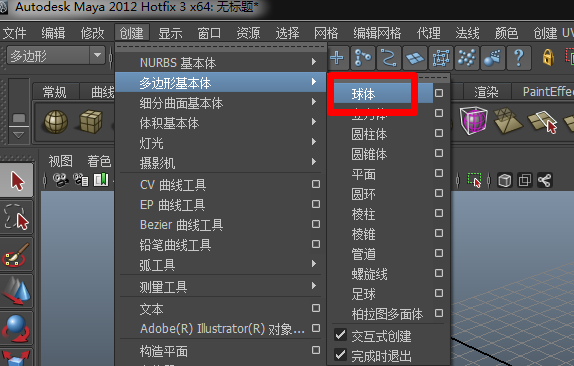574x366 pixels.
Task: Click the question mark help icon
Action: pos(518,57)
